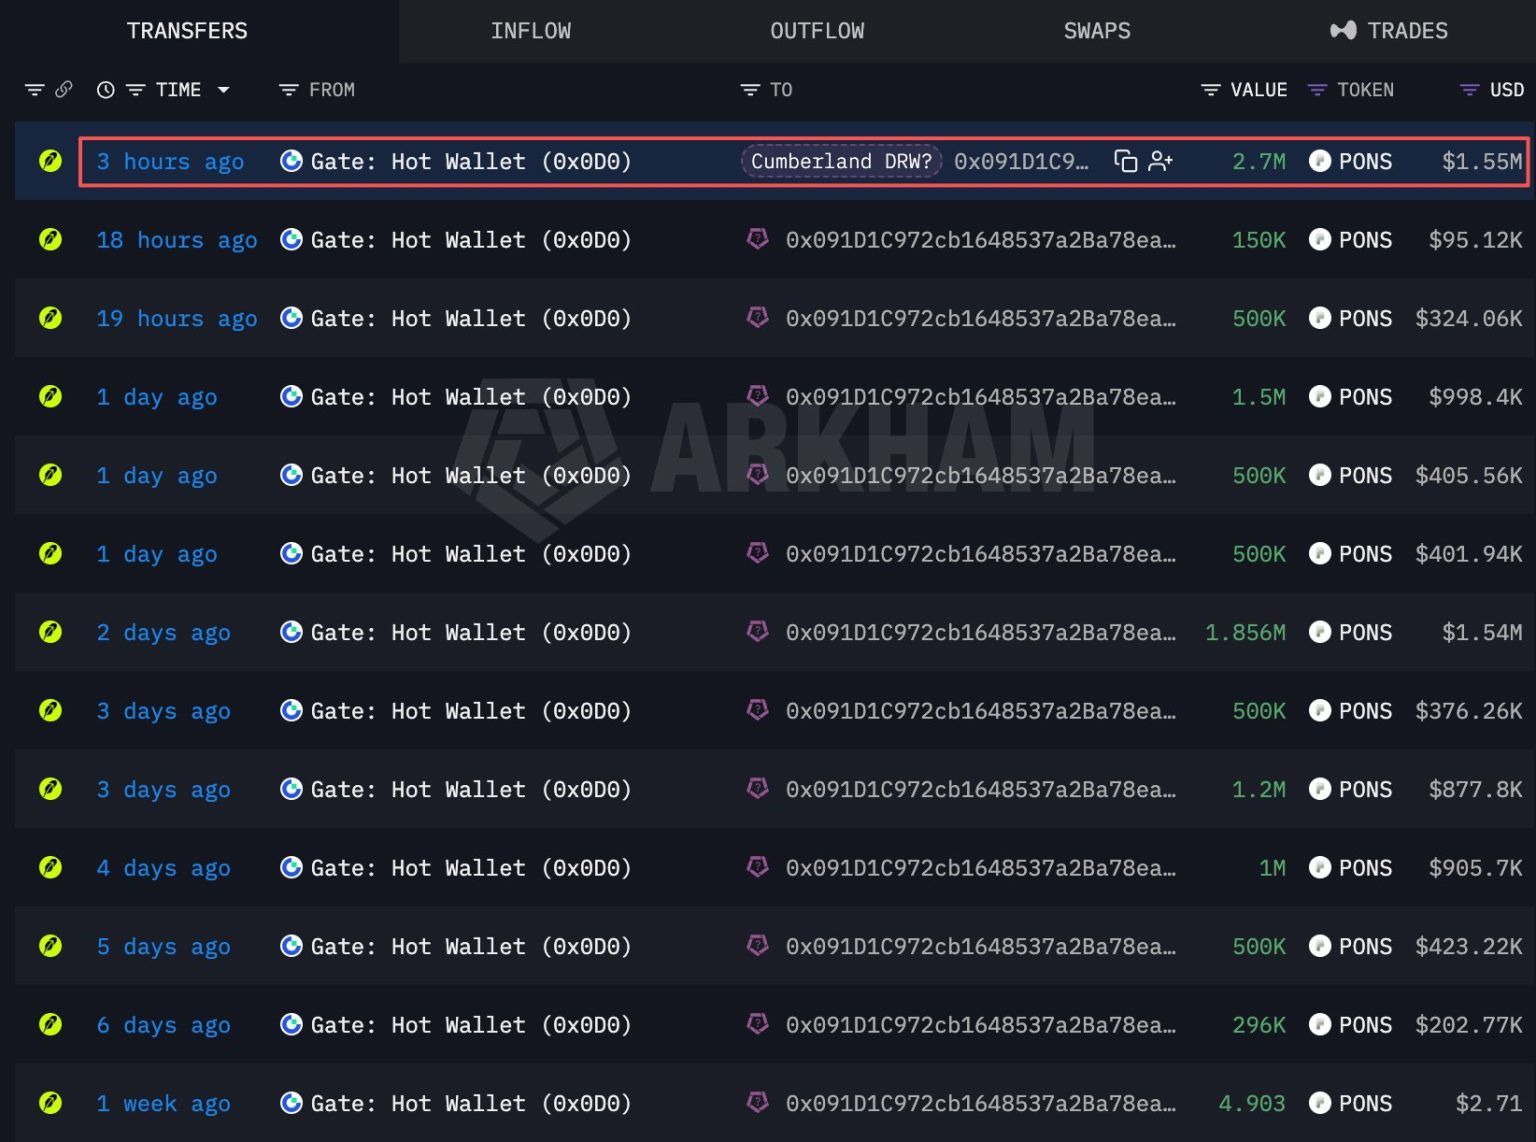Click the PONS token icon in the 1M row
This screenshot has width=1536, height=1142.
[x=1320, y=868]
